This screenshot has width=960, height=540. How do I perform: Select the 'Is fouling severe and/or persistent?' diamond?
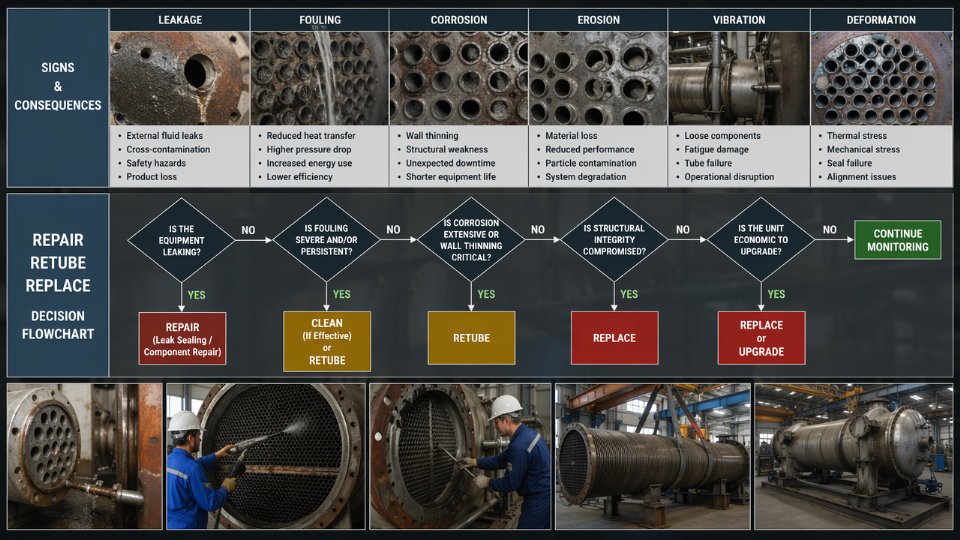[x=326, y=239]
